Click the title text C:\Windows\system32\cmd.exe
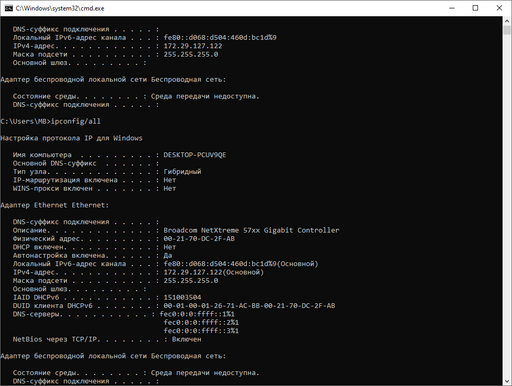Screen dimensions: 512x386 (x=60, y=8)
